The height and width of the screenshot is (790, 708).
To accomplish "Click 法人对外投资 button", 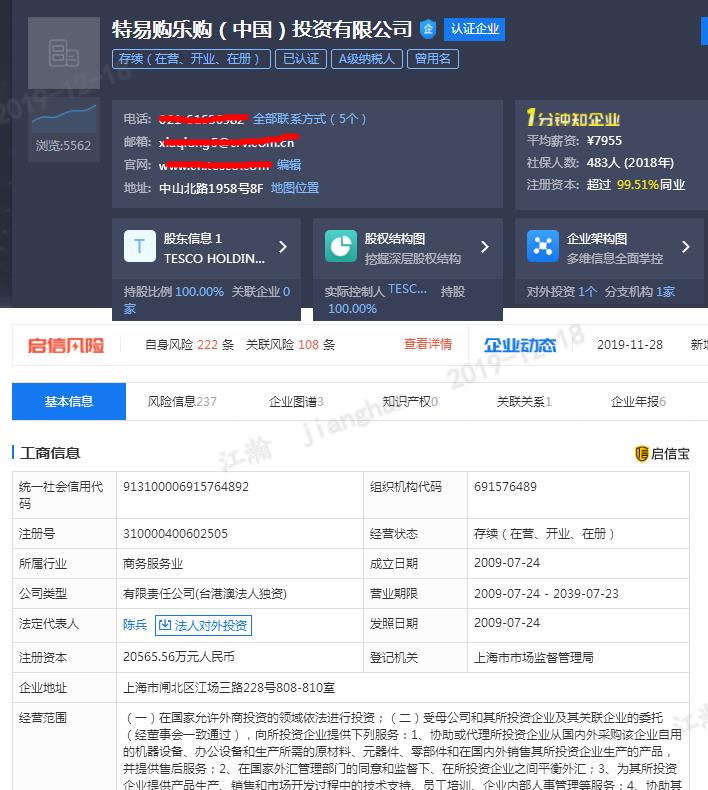I will (203, 625).
